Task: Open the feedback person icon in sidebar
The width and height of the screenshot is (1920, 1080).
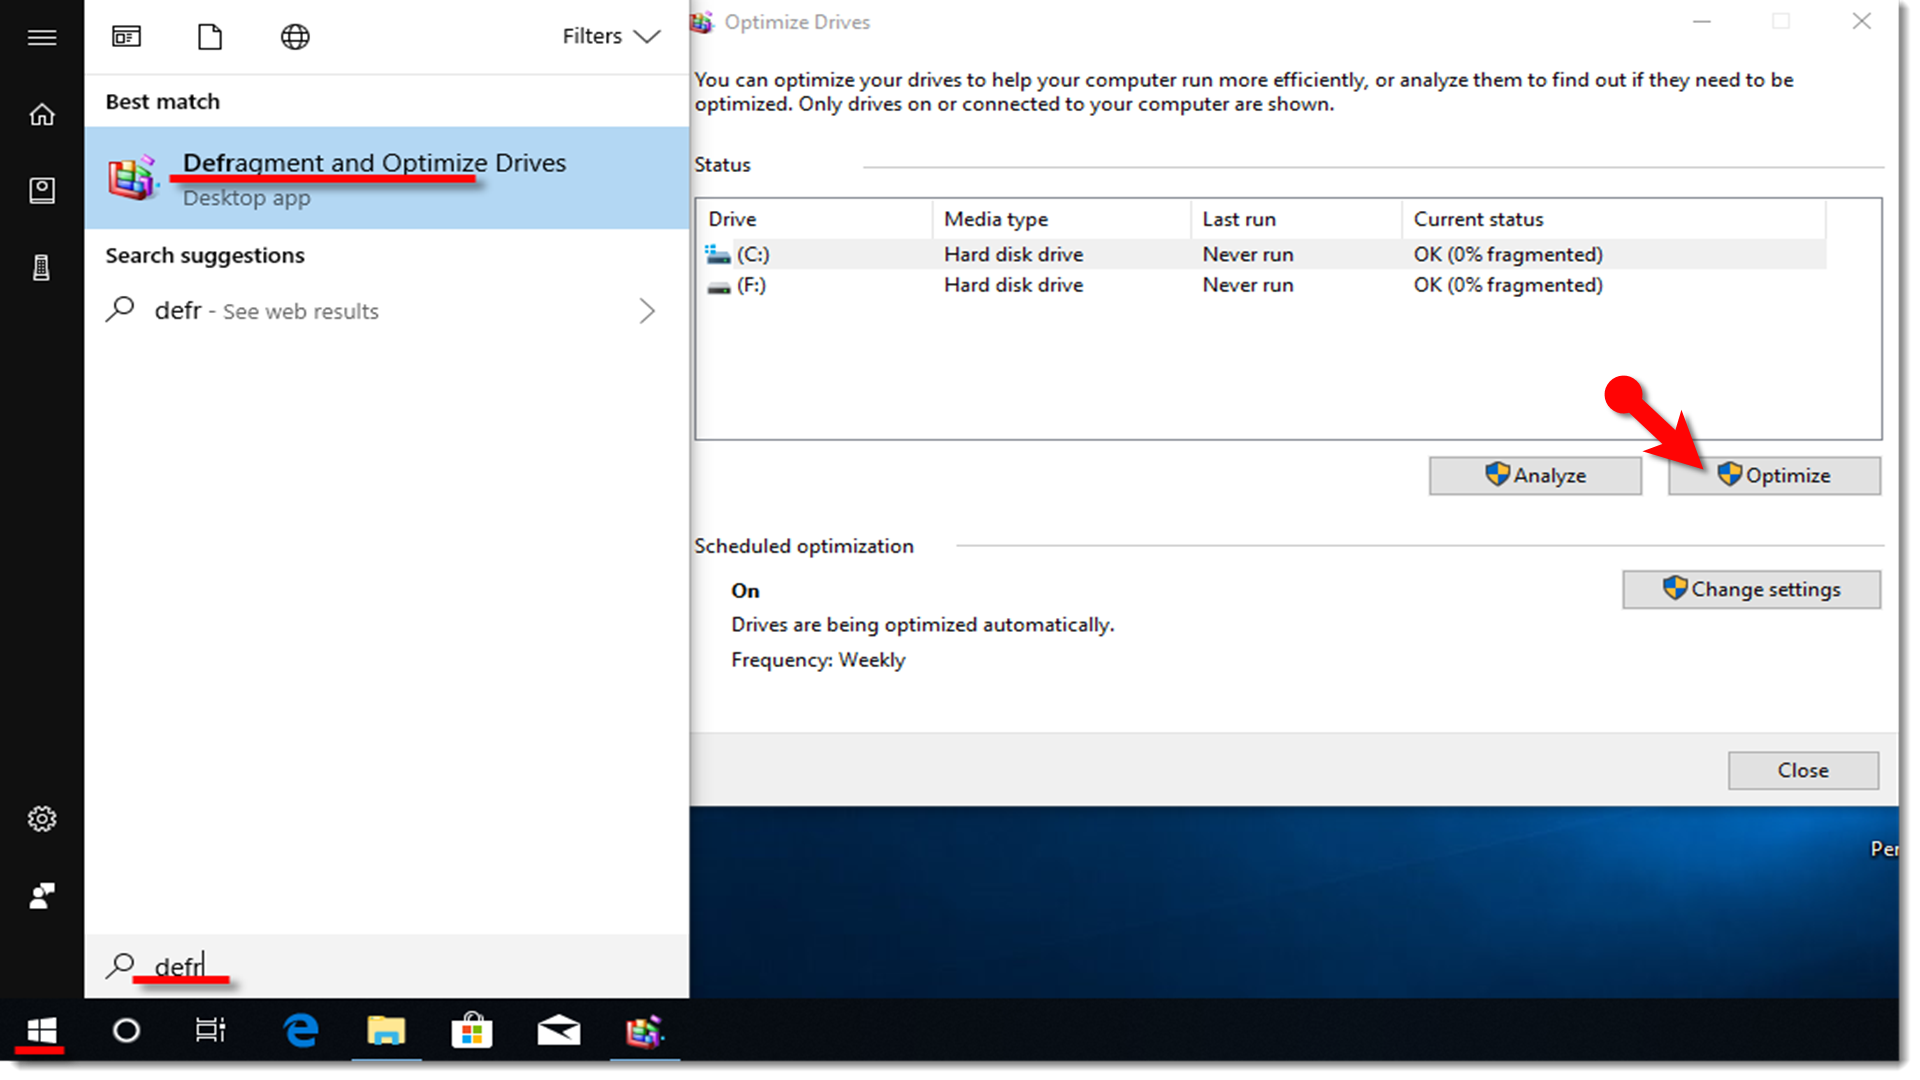Action: (42, 895)
